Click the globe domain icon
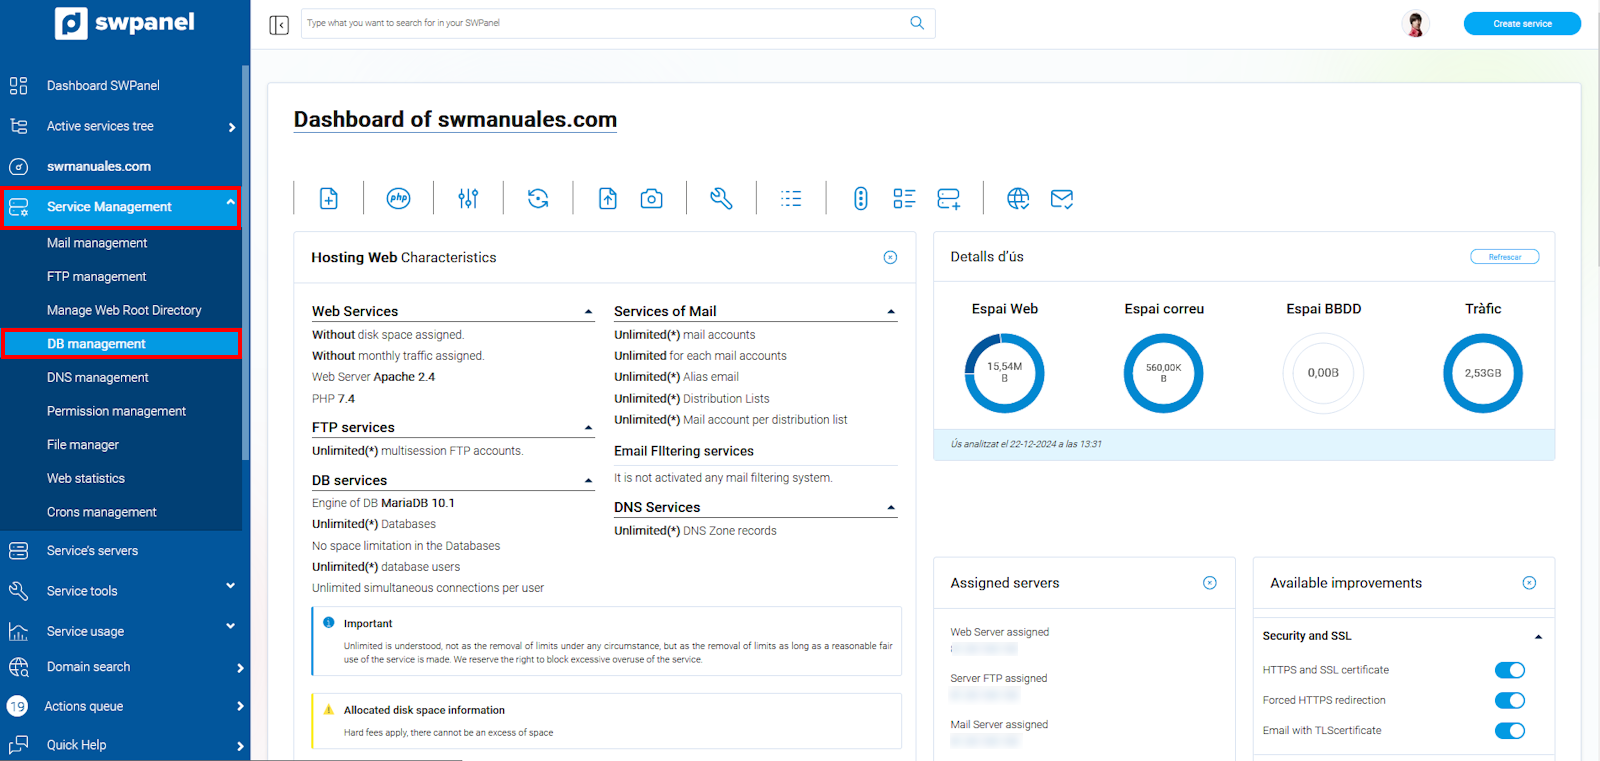 point(1018,199)
